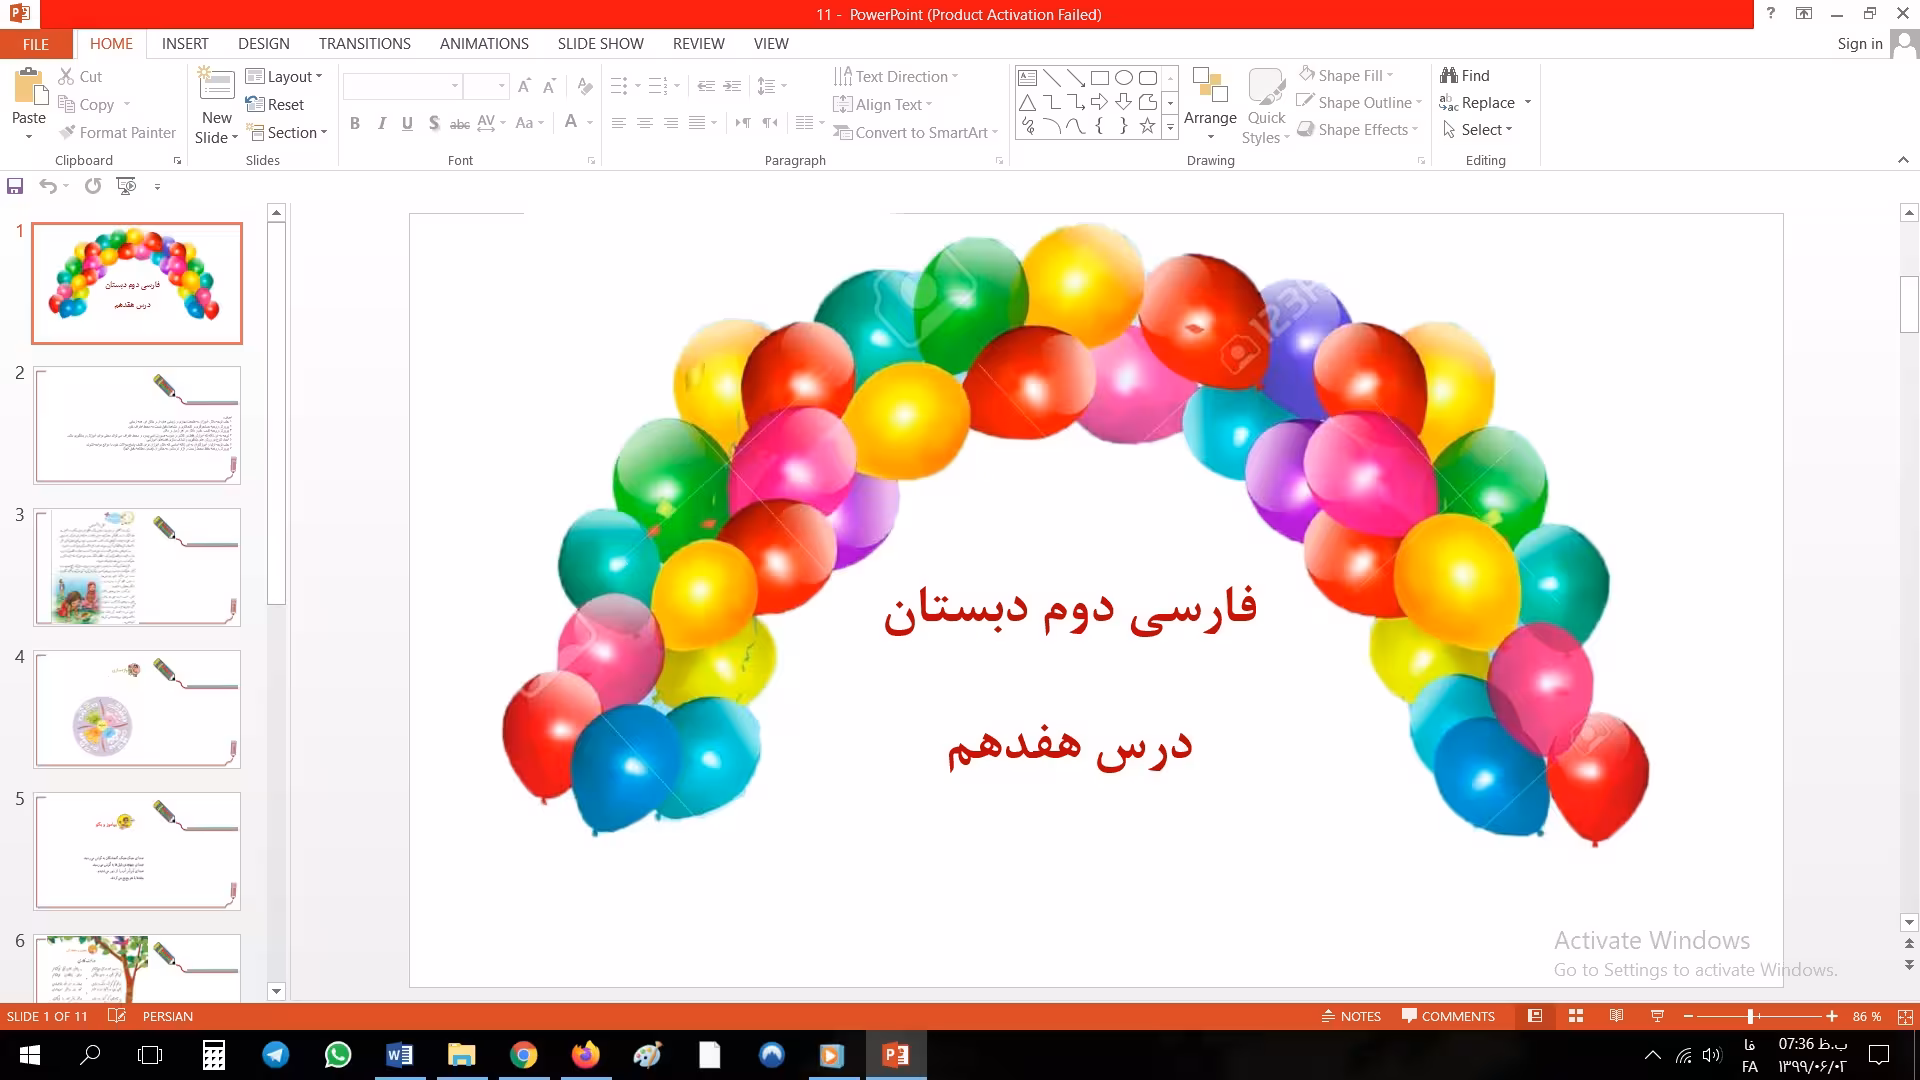1920x1080 pixels.
Task: Click Convert to SmartArt
Action: [x=915, y=132]
